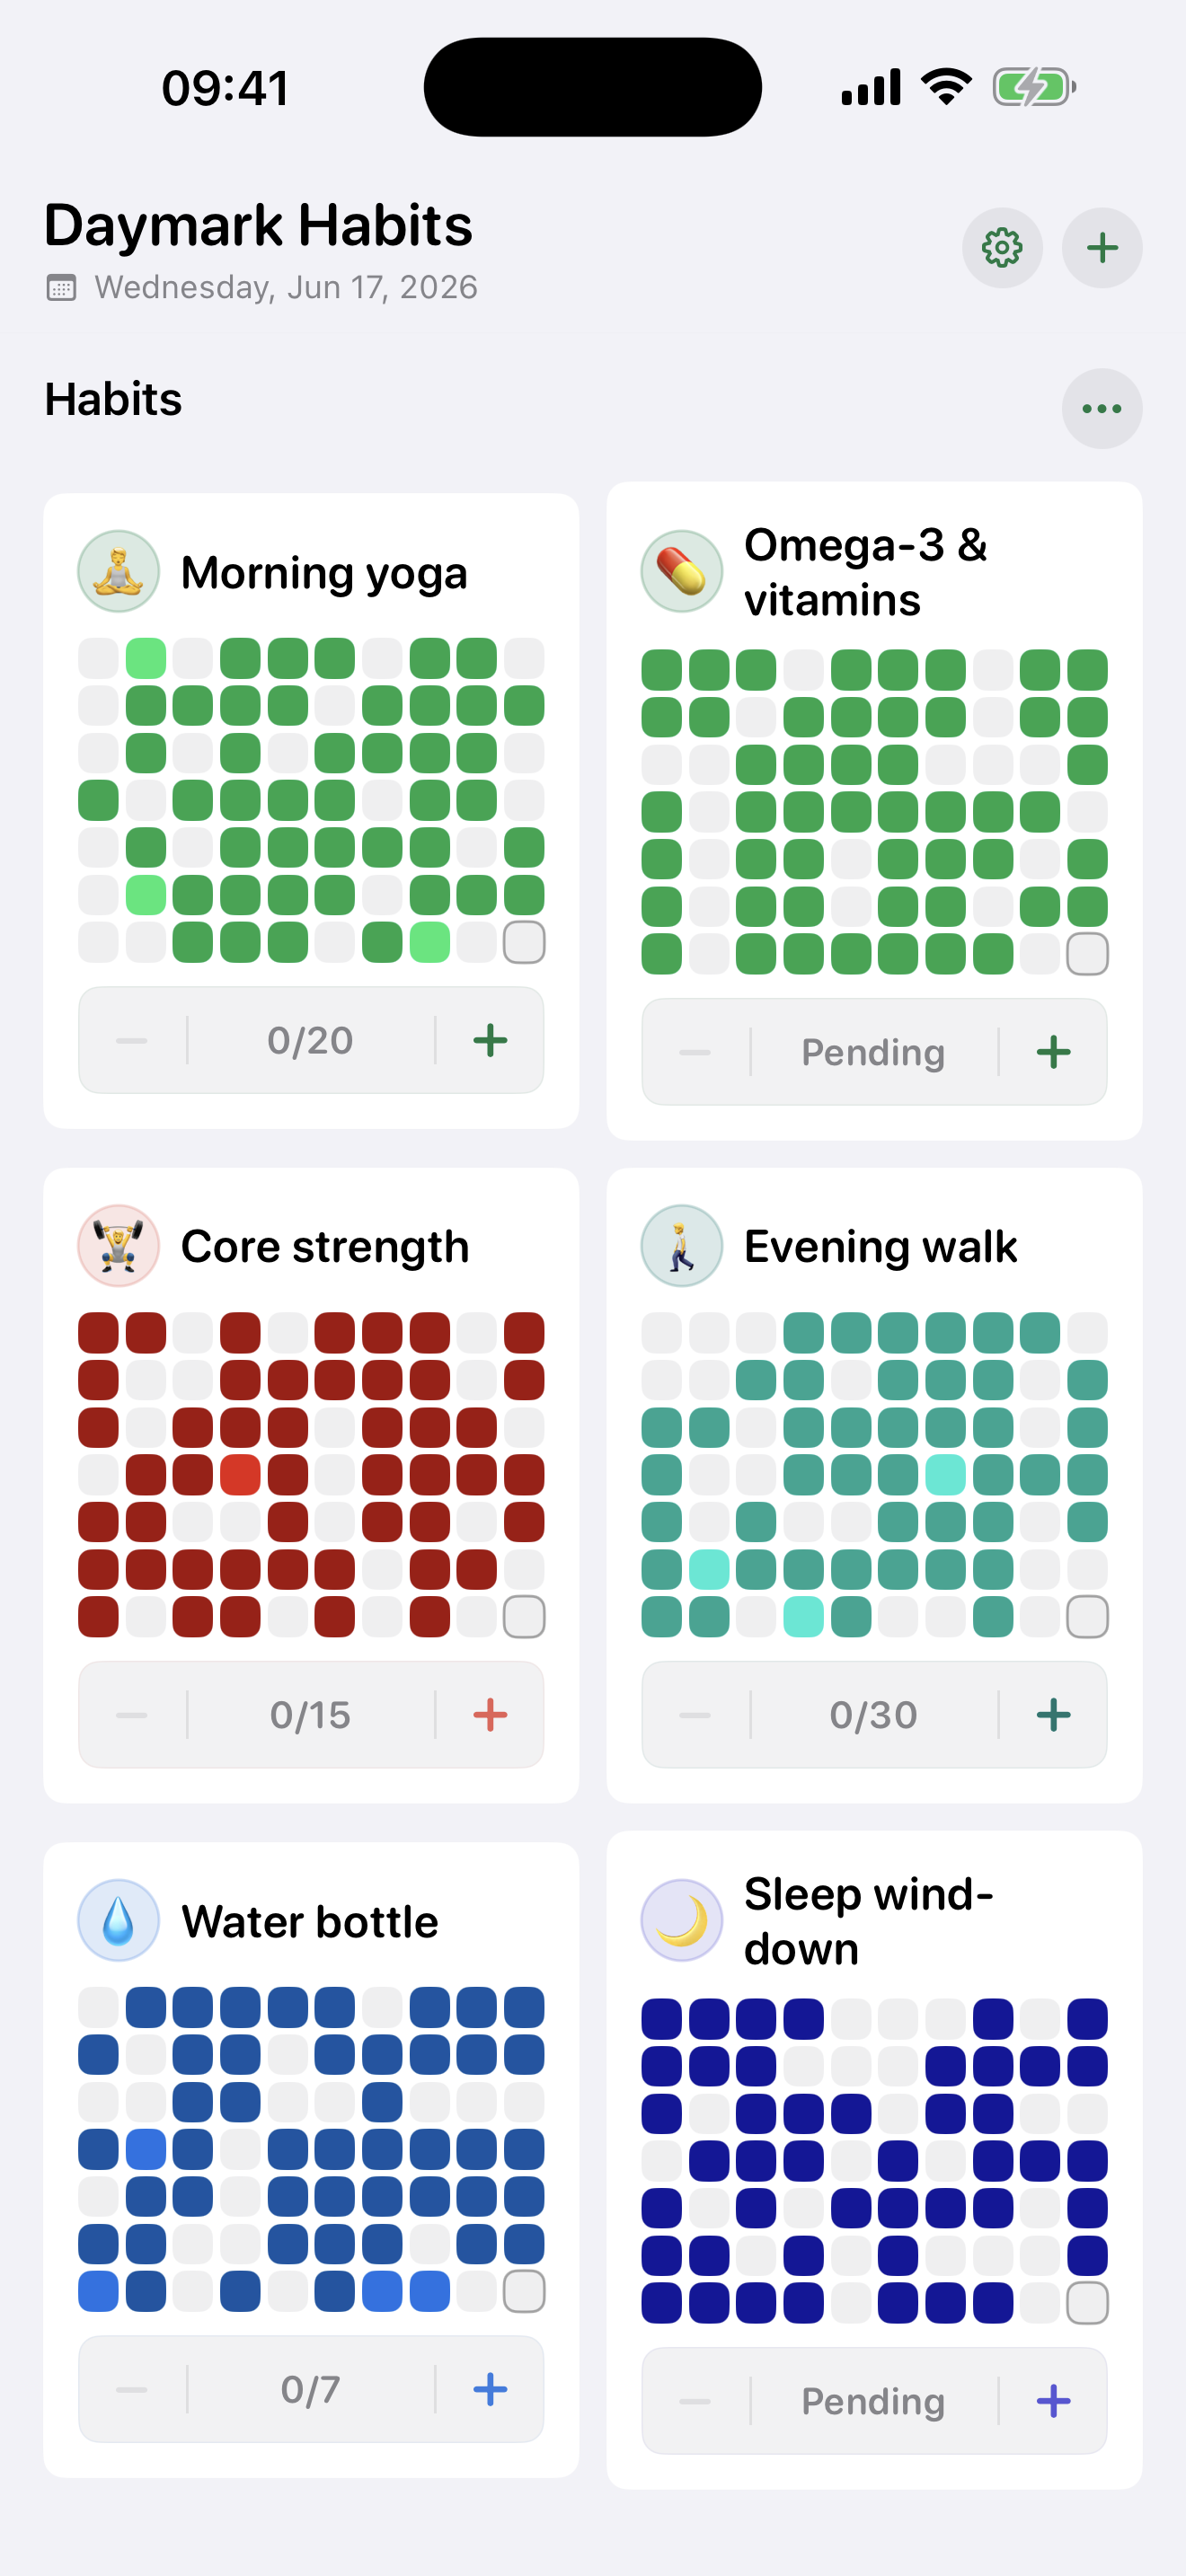Tap the Sleep wind-down moon icon
Image resolution: width=1186 pixels, height=2576 pixels.
[x=682, y=1920]
